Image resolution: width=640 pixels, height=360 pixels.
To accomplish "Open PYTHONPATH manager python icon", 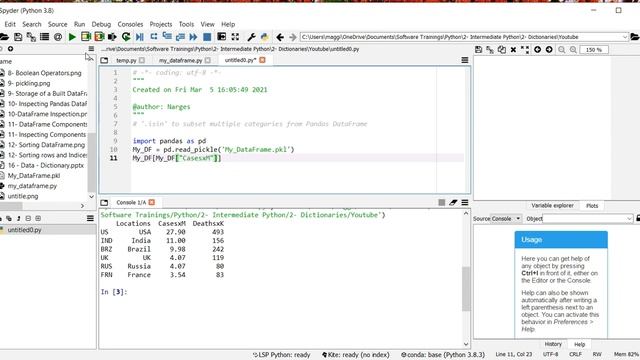I will click(264, 37).
